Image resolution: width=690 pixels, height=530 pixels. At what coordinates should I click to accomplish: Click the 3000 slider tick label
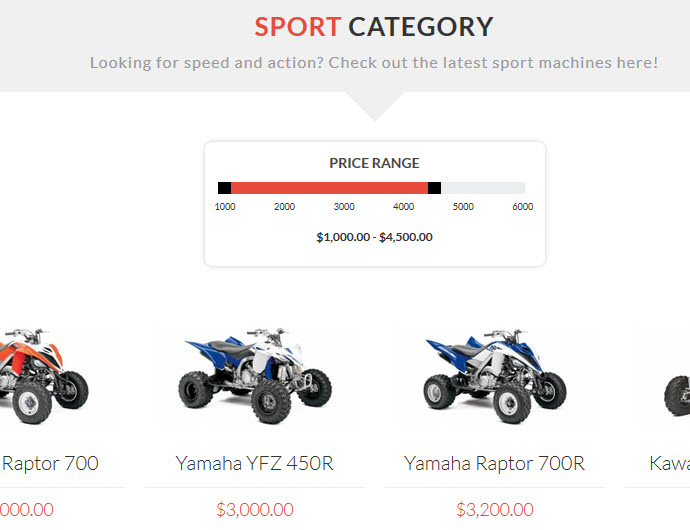[x=344, y=206]
